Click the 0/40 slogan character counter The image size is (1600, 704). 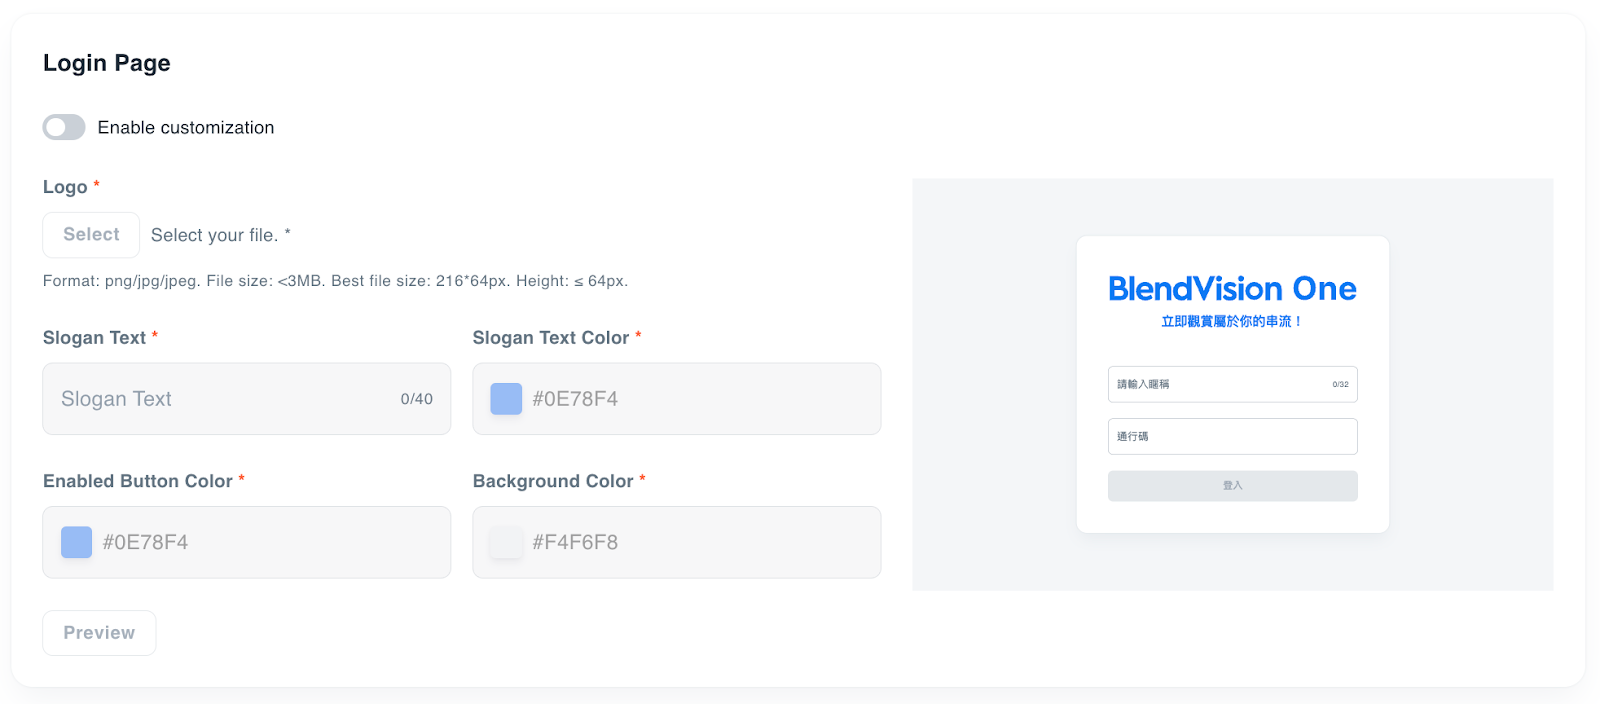coord(416,399)
